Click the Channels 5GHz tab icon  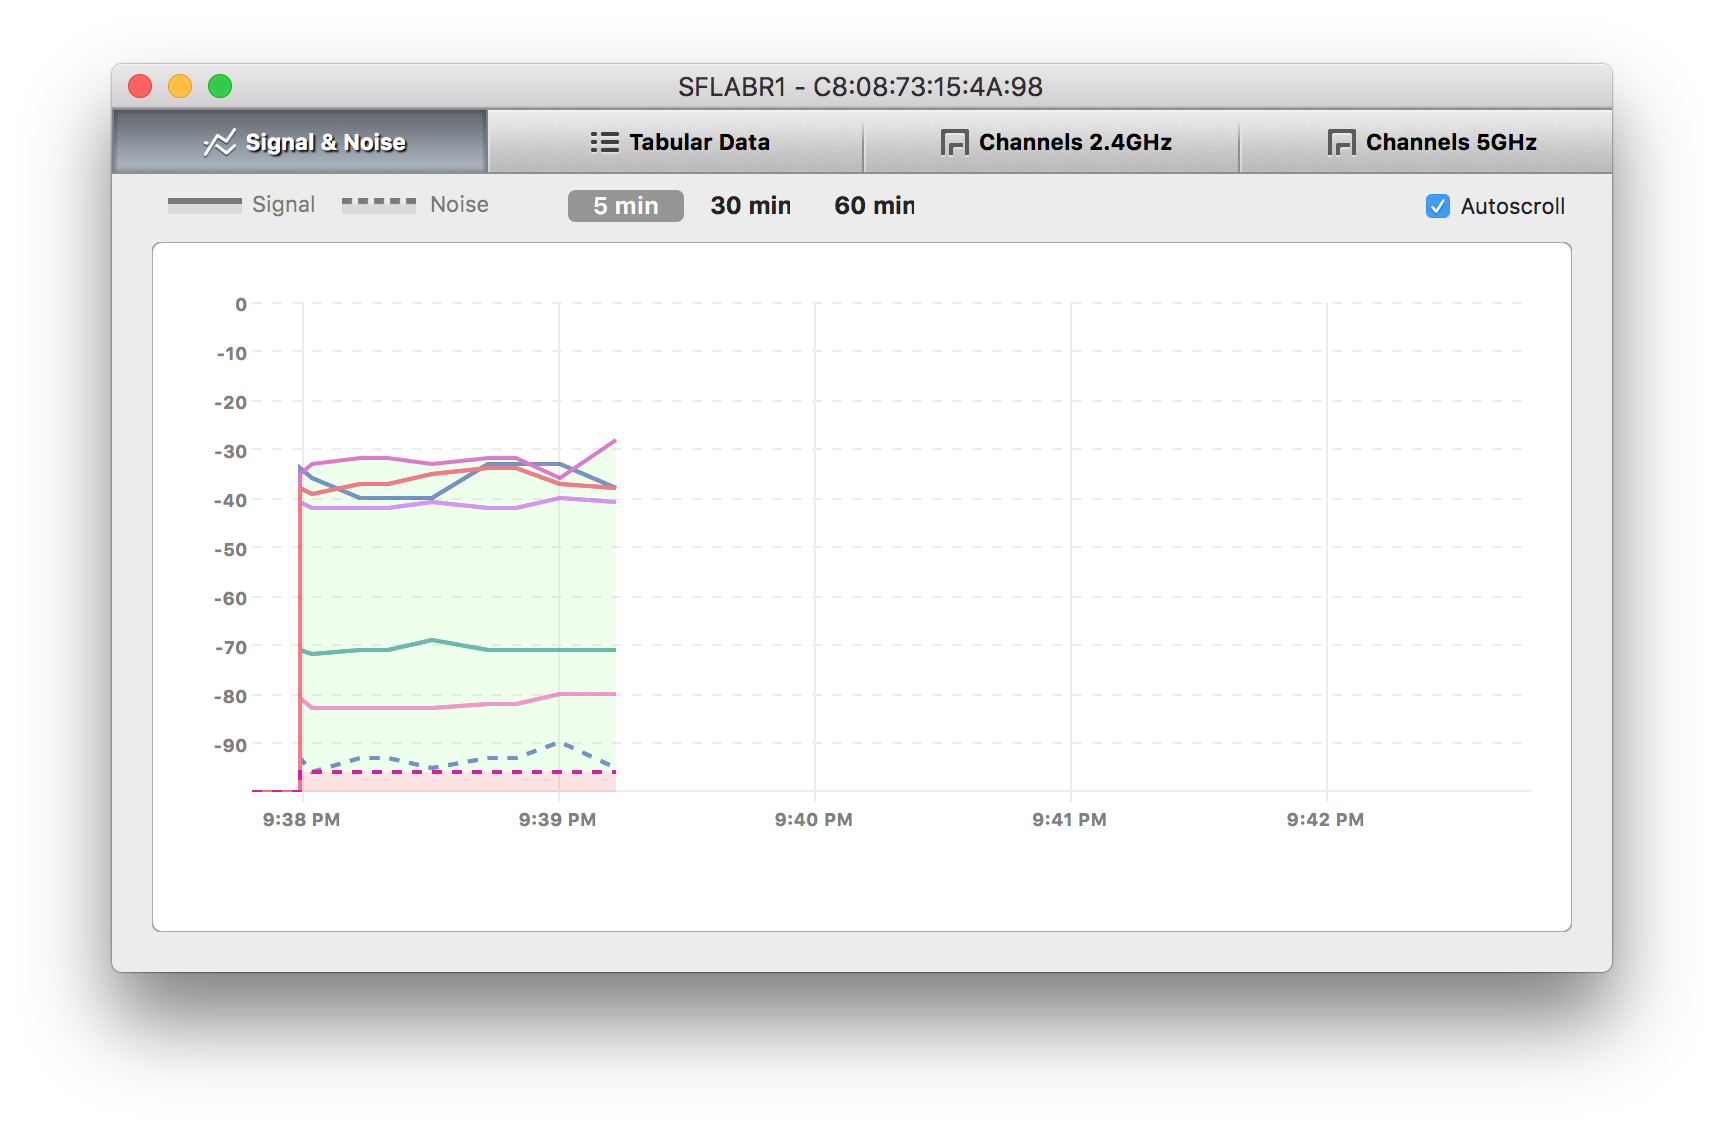coord(1341,143)
